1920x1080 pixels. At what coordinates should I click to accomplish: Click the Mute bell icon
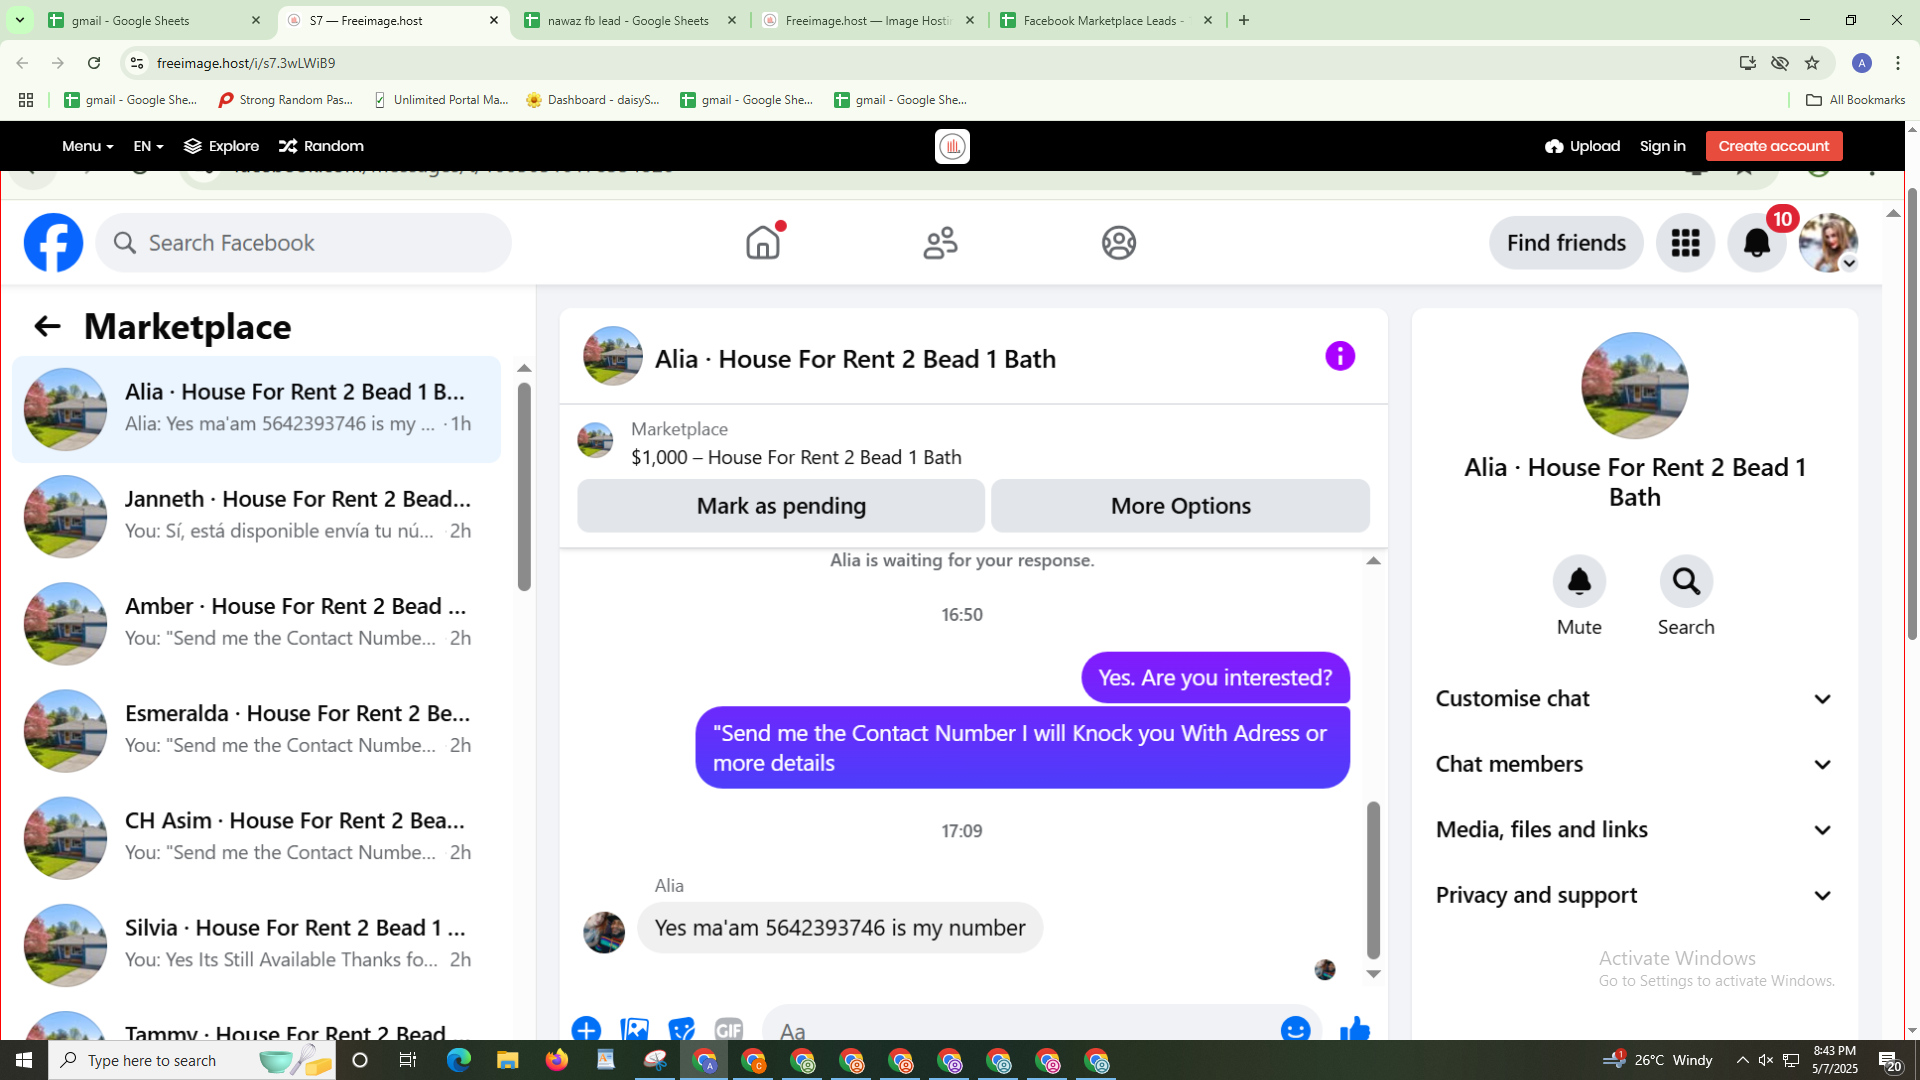tap(1579, 581)
